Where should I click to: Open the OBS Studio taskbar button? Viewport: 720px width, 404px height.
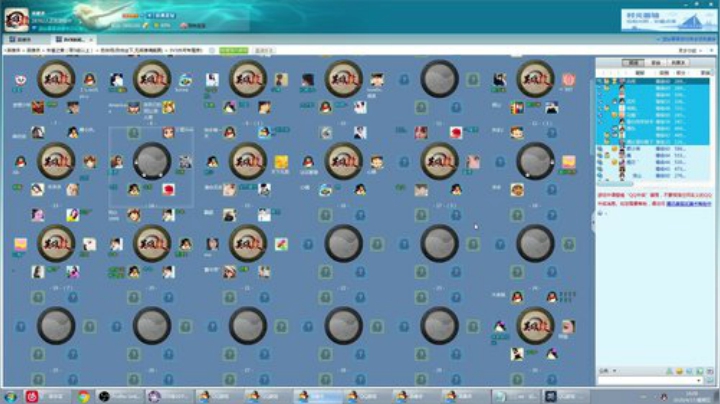pyautogui.click(x=121, y=396)
